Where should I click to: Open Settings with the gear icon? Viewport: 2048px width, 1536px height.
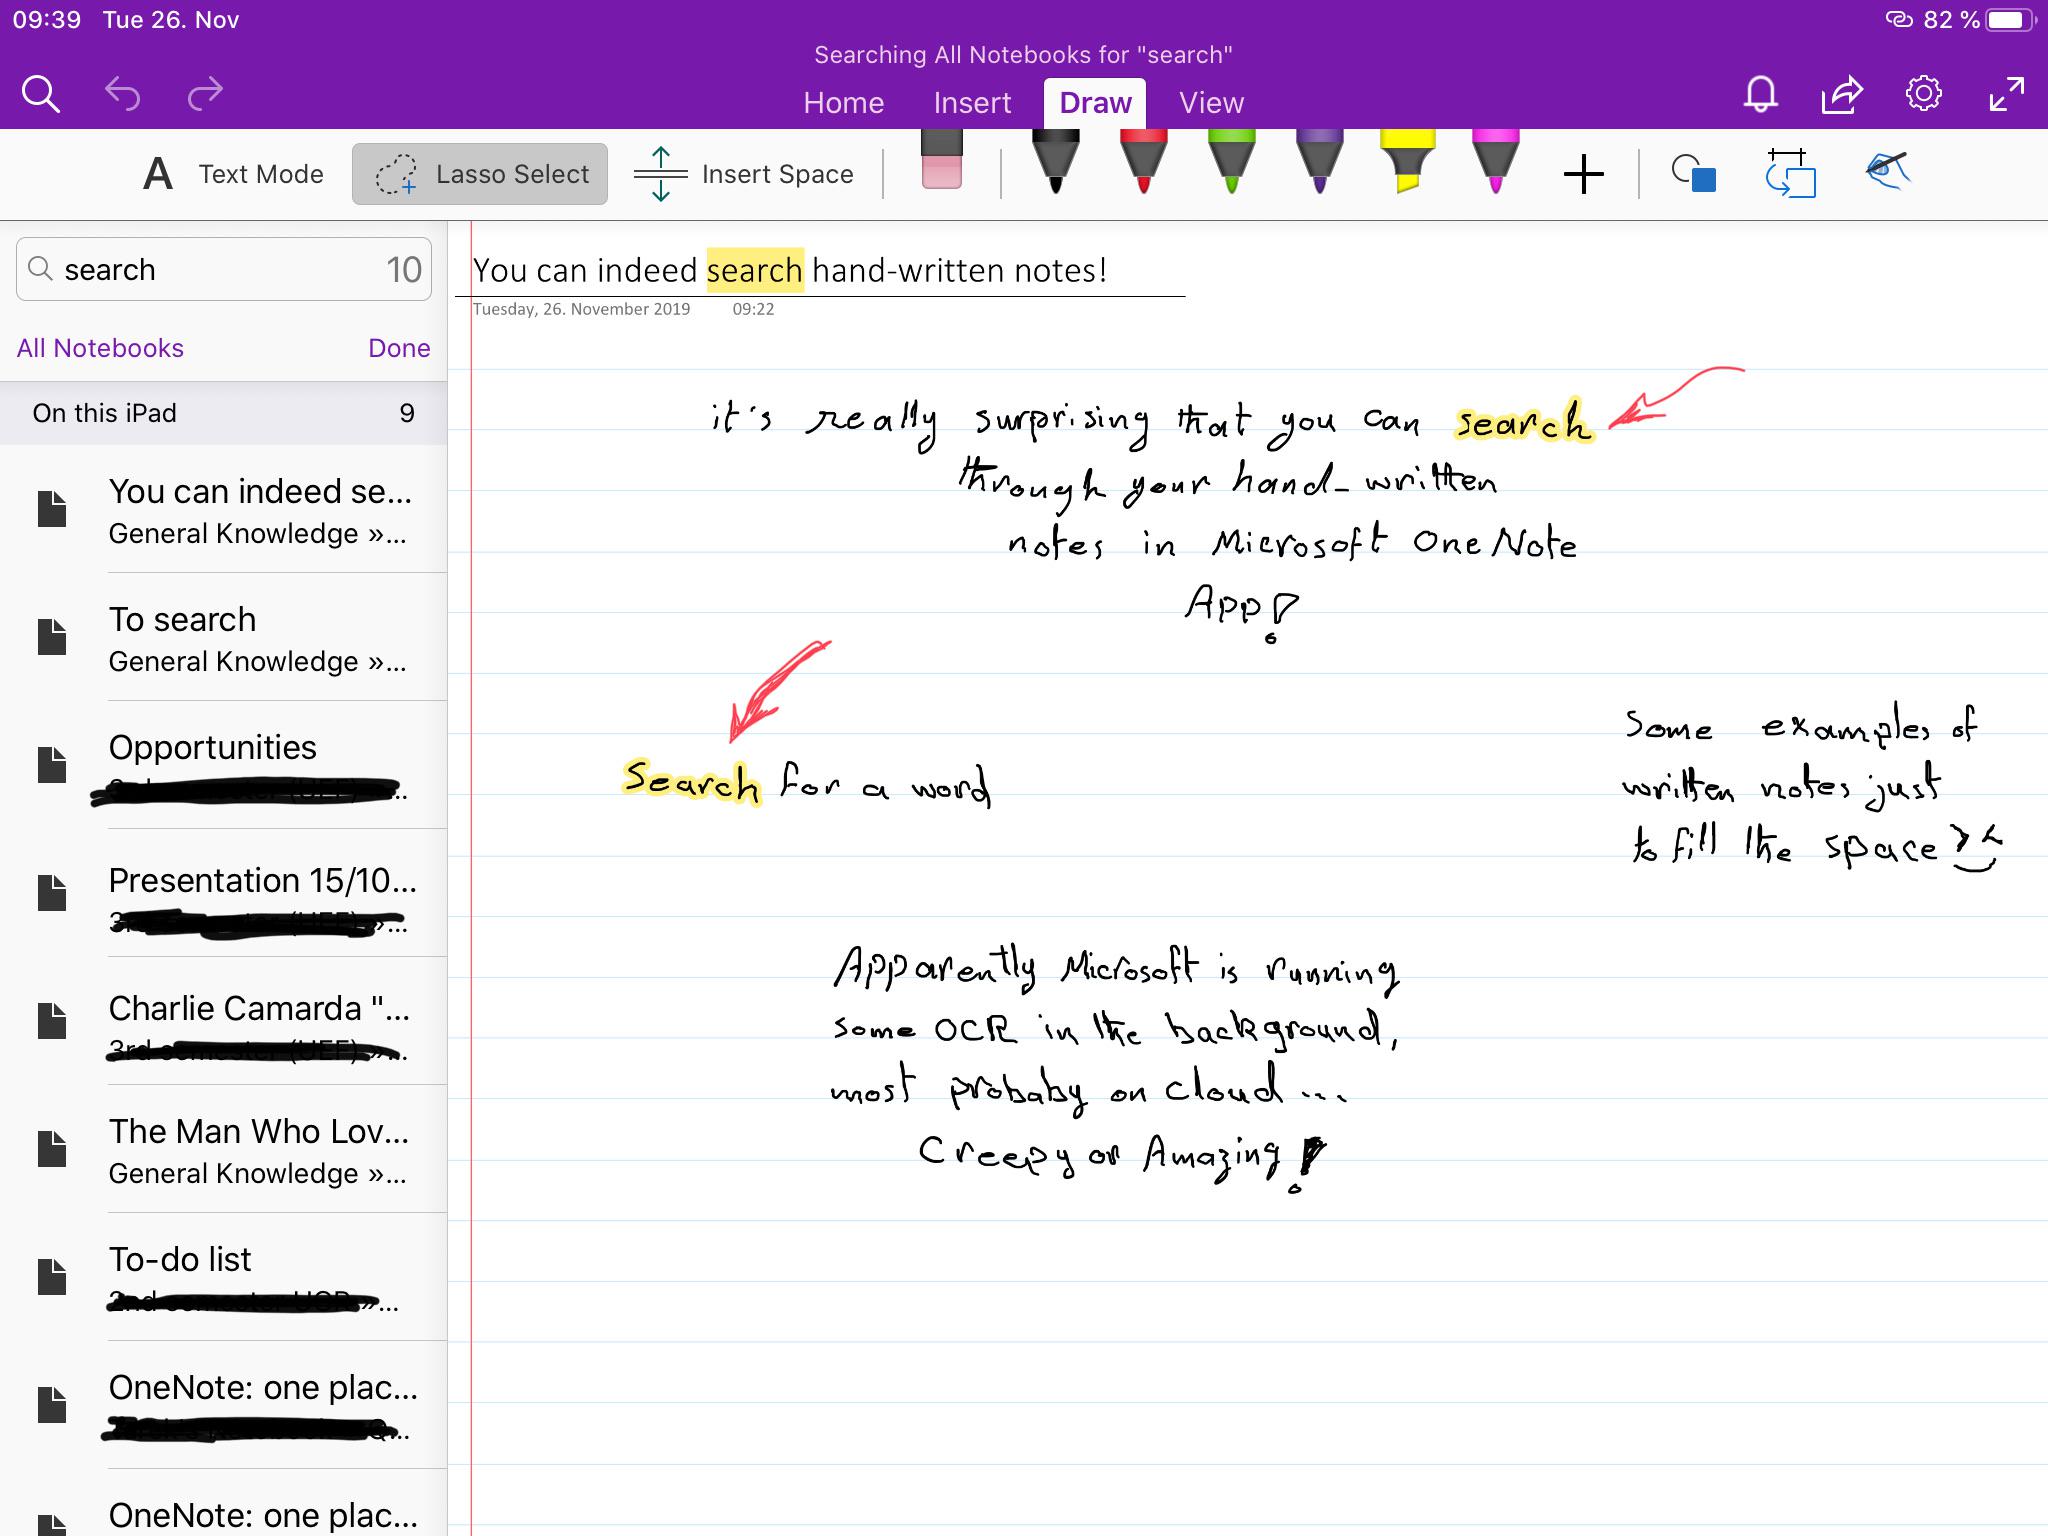(1922, 93)
